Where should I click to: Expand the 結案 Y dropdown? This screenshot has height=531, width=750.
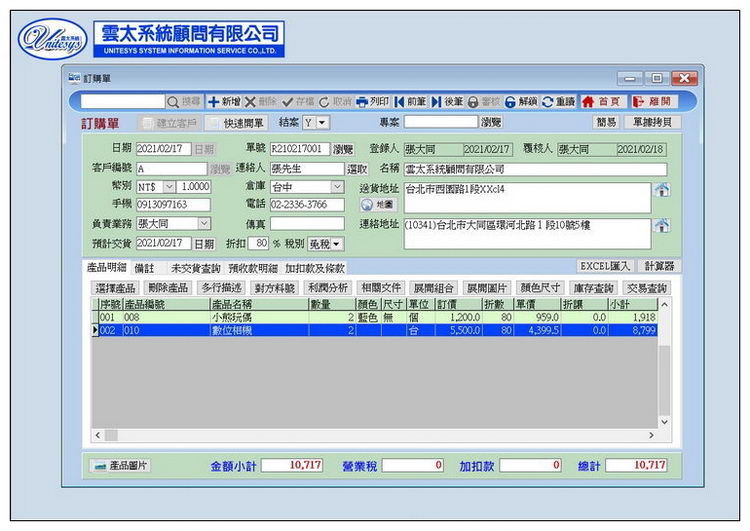pyautogui.click(x=323, y=123)
